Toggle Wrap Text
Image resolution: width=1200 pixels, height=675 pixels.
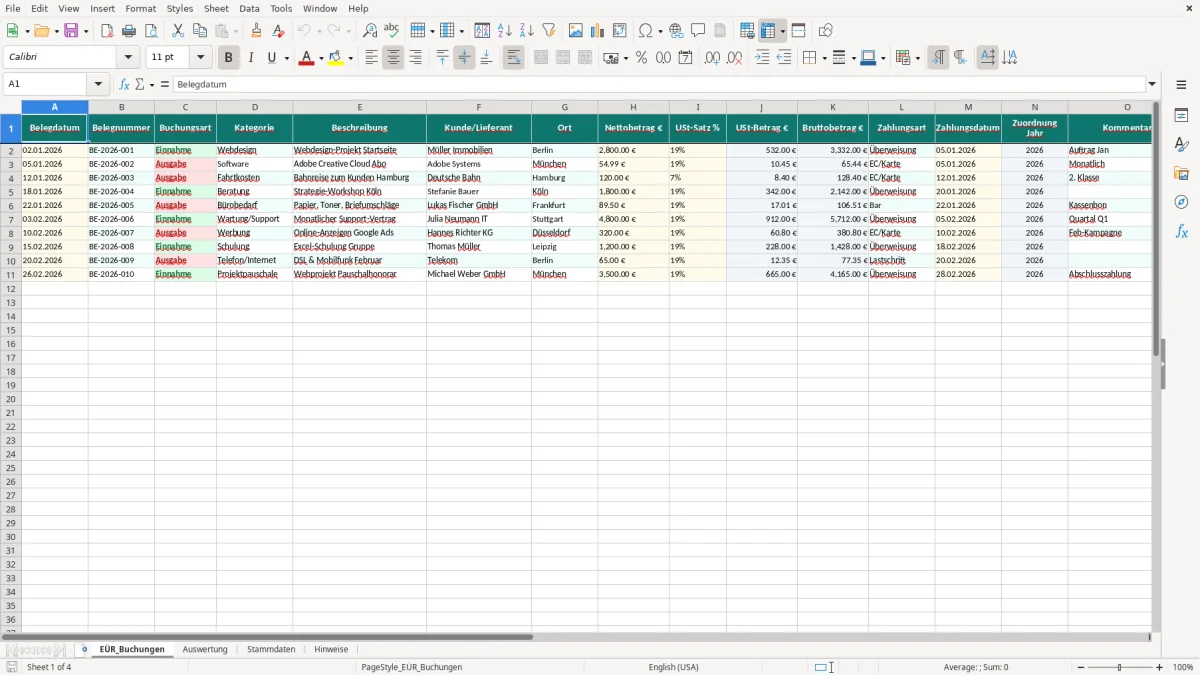513,58
